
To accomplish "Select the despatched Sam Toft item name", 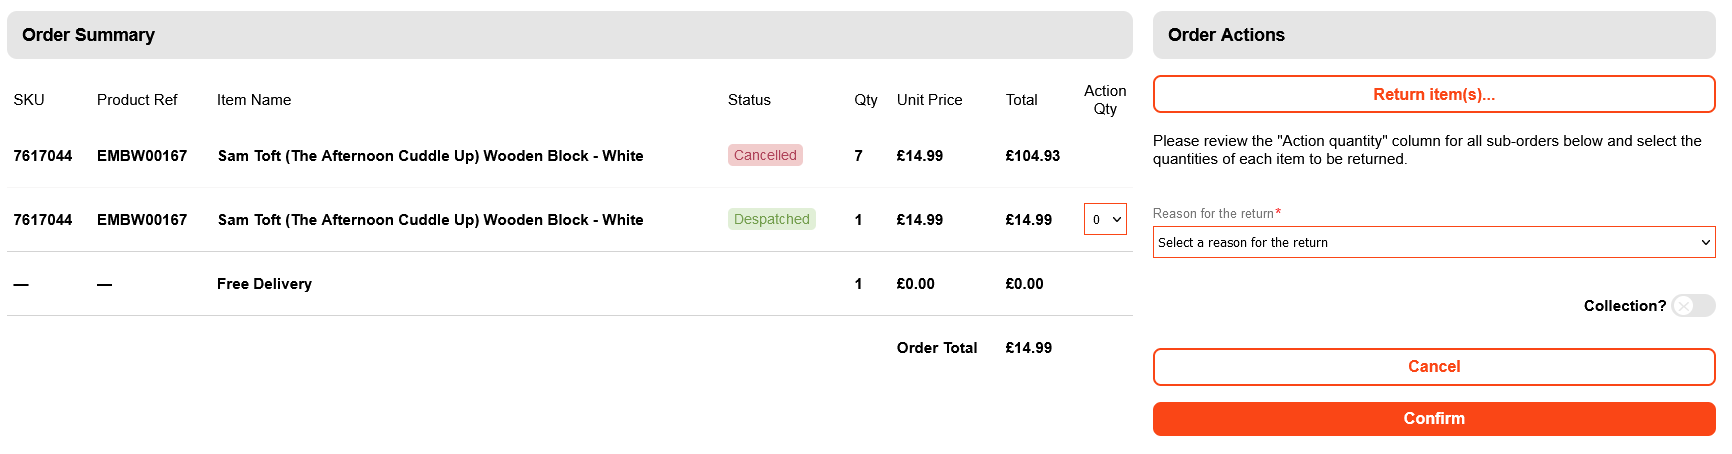I will pyautogui.click(x=430, y=220).
